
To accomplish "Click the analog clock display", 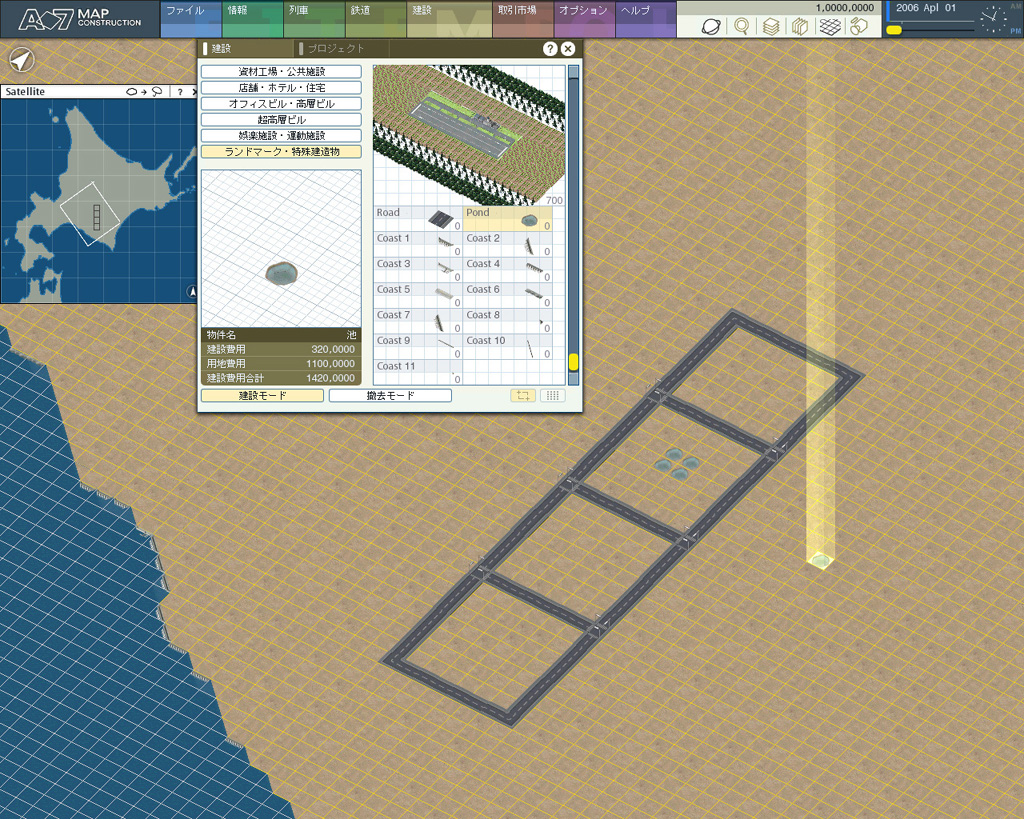I will click(993, 20).
